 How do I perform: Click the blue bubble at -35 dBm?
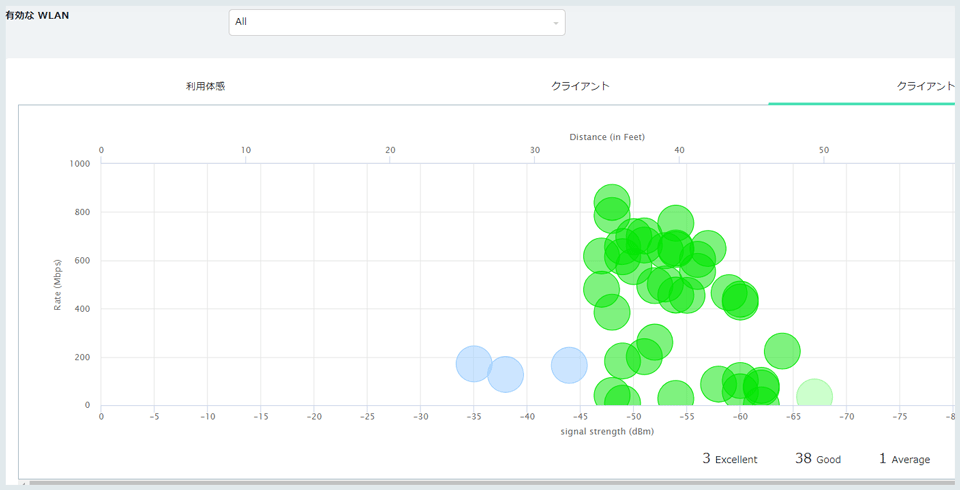point(473,363)
